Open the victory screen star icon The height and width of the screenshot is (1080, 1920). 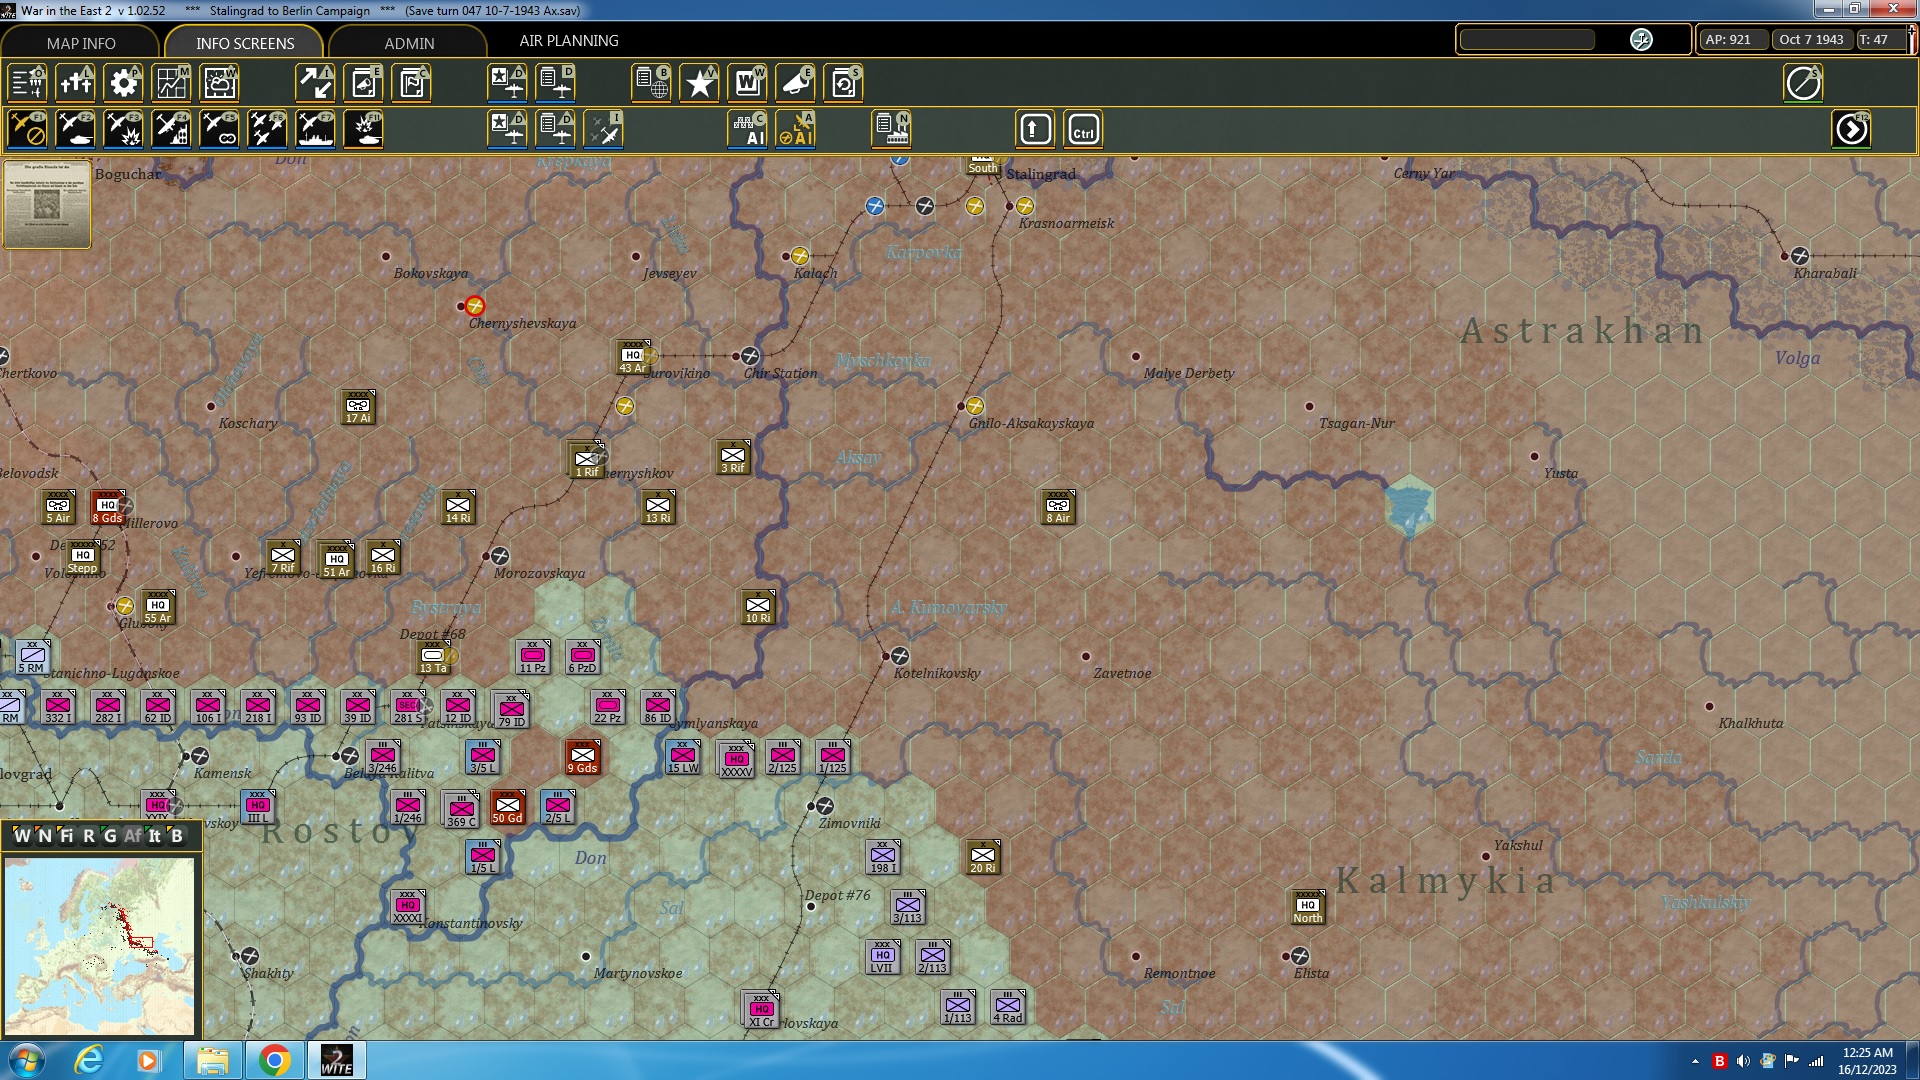click(699, 83)
